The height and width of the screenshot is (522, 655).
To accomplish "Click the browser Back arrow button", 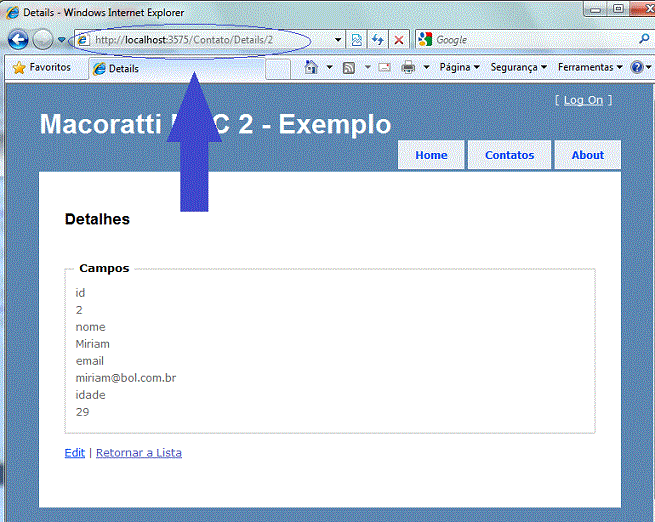I will pyautogui.click(x=18, y=40).
